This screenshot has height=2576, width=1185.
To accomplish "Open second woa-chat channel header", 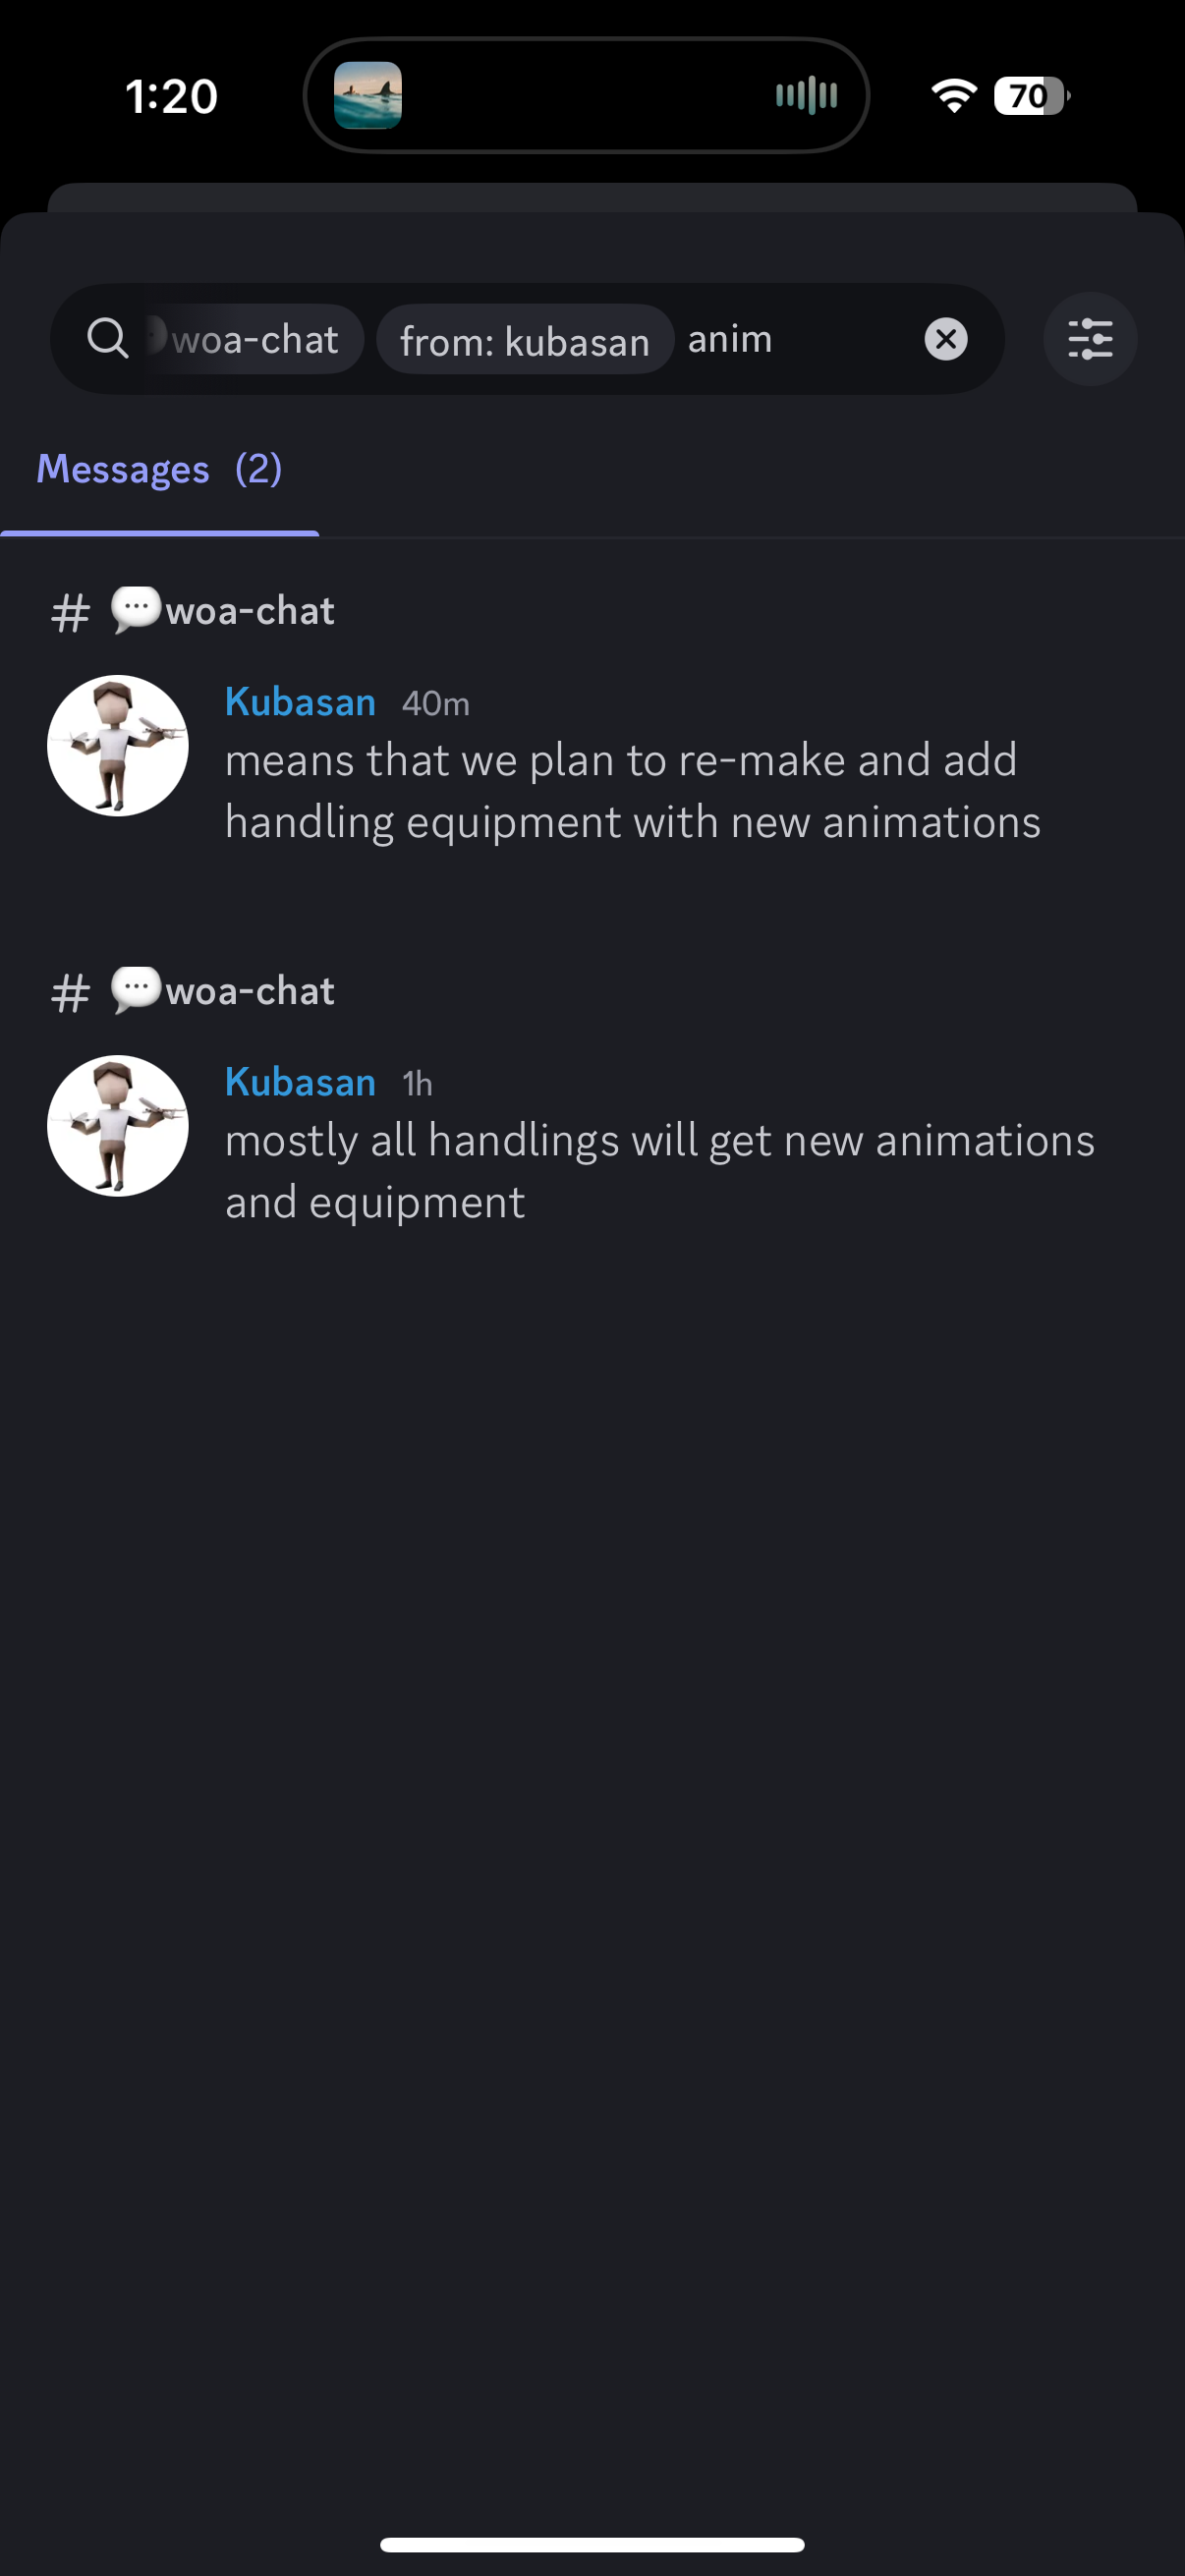I will pyautogui.click(x=193, y=990).
